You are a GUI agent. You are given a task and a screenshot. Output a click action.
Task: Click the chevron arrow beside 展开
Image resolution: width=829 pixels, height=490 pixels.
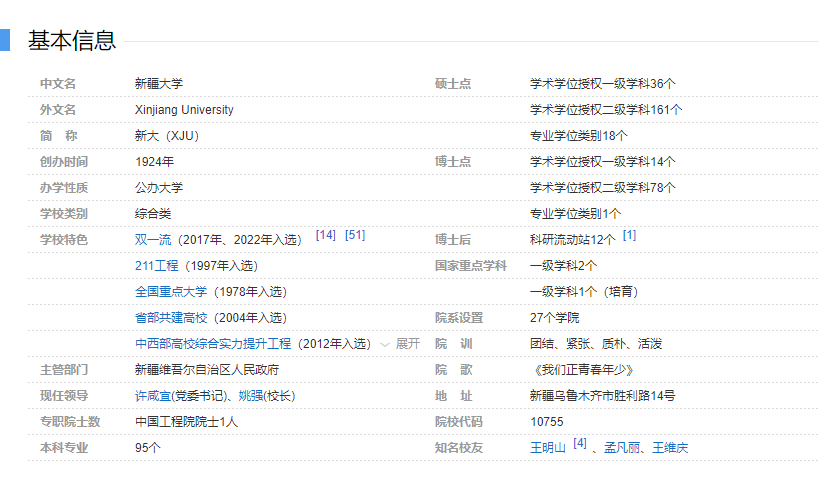click(385, 344)
